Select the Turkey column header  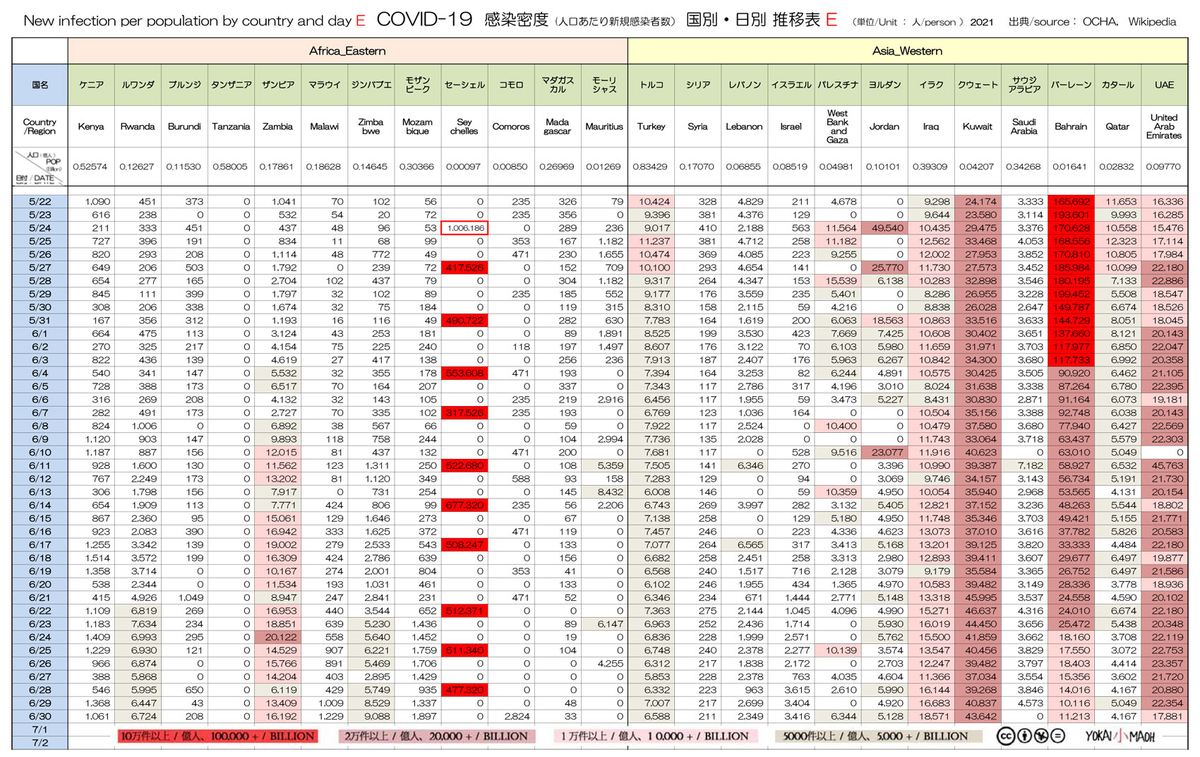point(651,126)
